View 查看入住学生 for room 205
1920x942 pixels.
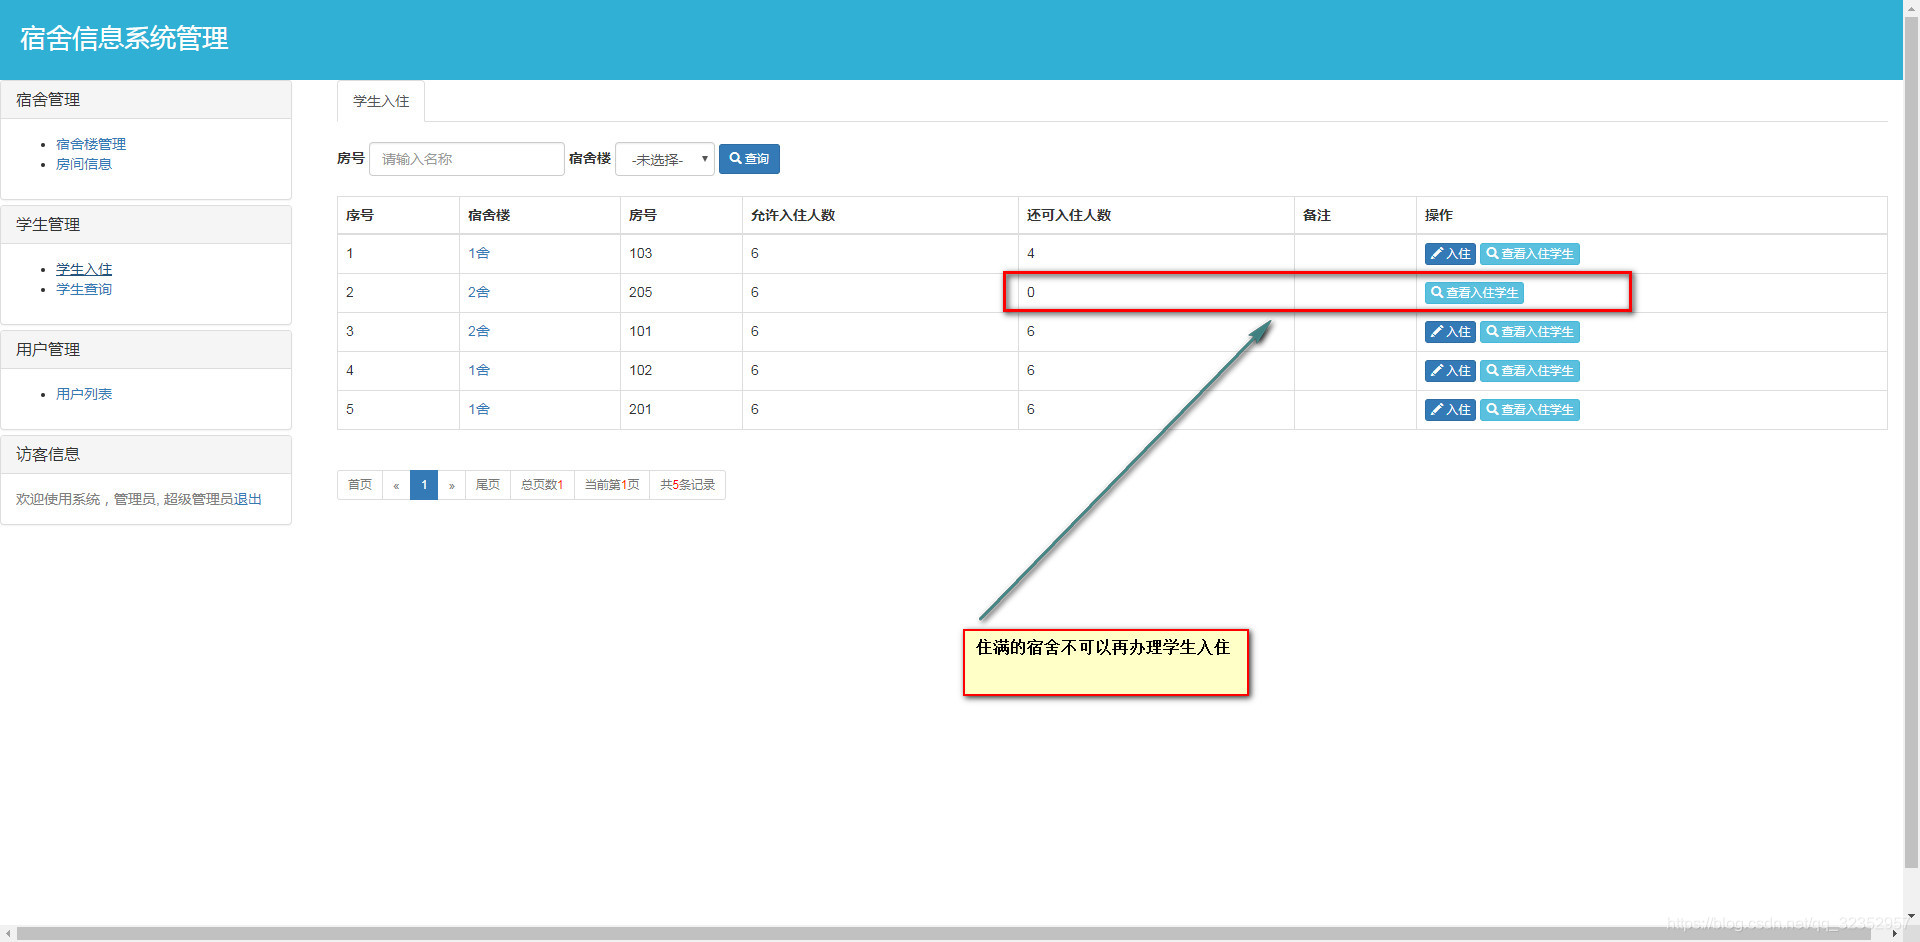(x=1474, y=293)
